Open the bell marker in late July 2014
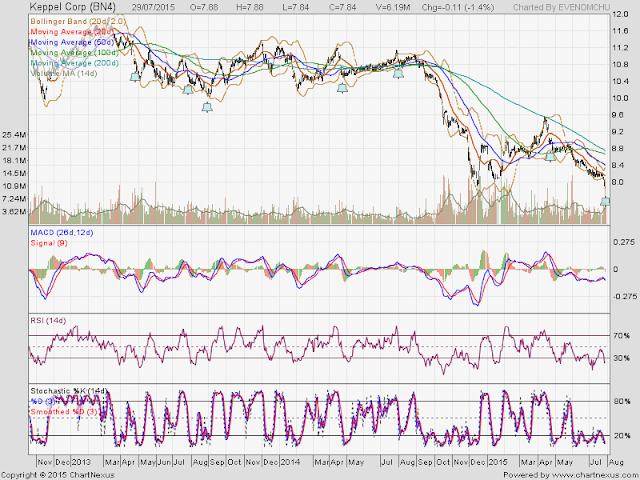 (398, 74)
